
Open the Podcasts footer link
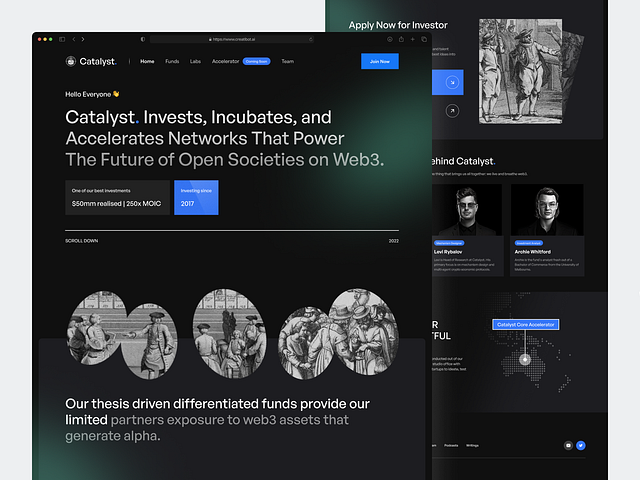click(x=451, y=445)
